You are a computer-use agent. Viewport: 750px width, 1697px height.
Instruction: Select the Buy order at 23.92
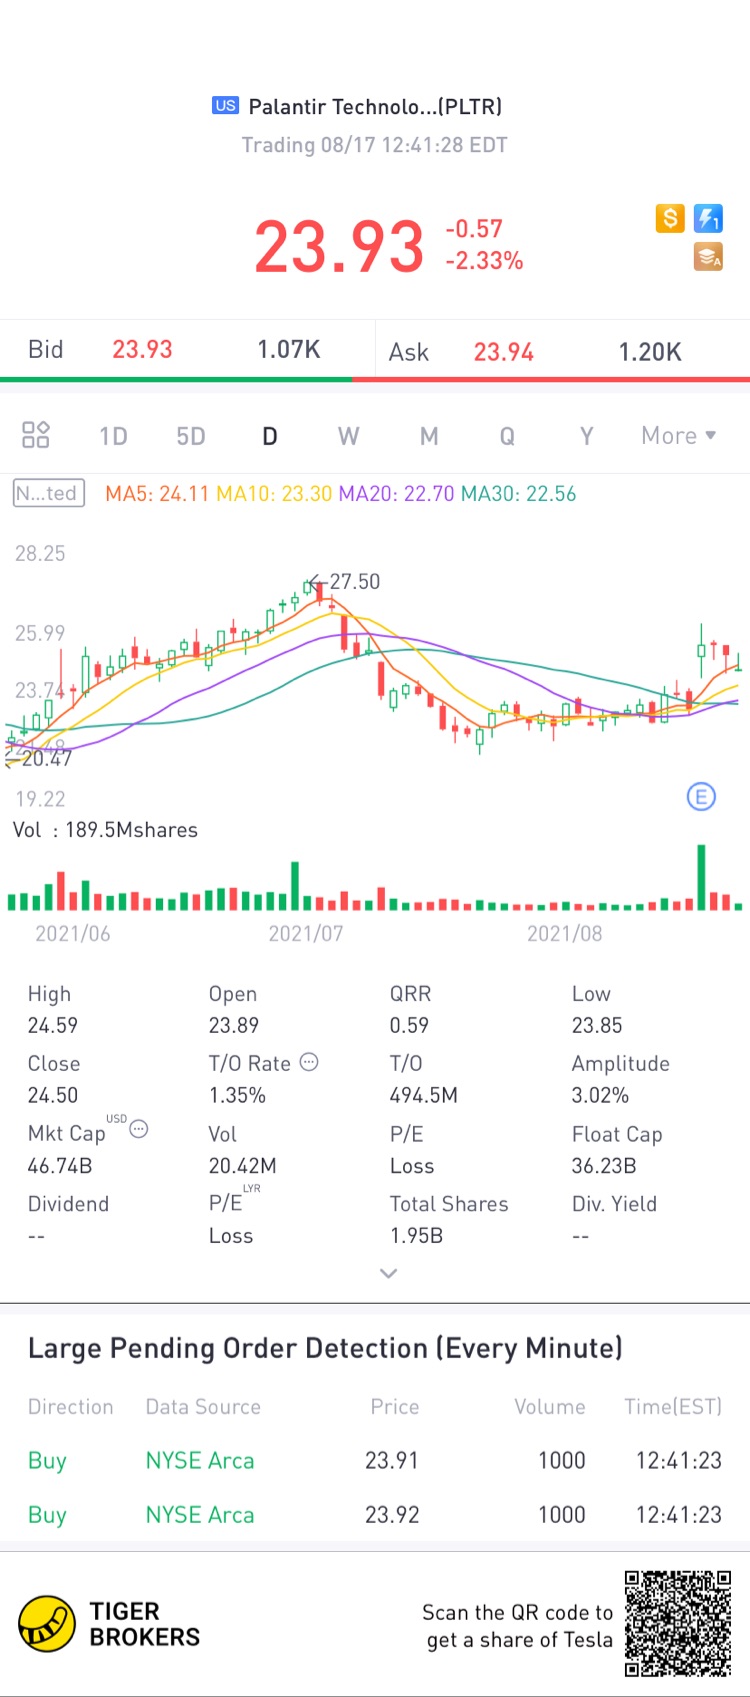point(375,1515)
